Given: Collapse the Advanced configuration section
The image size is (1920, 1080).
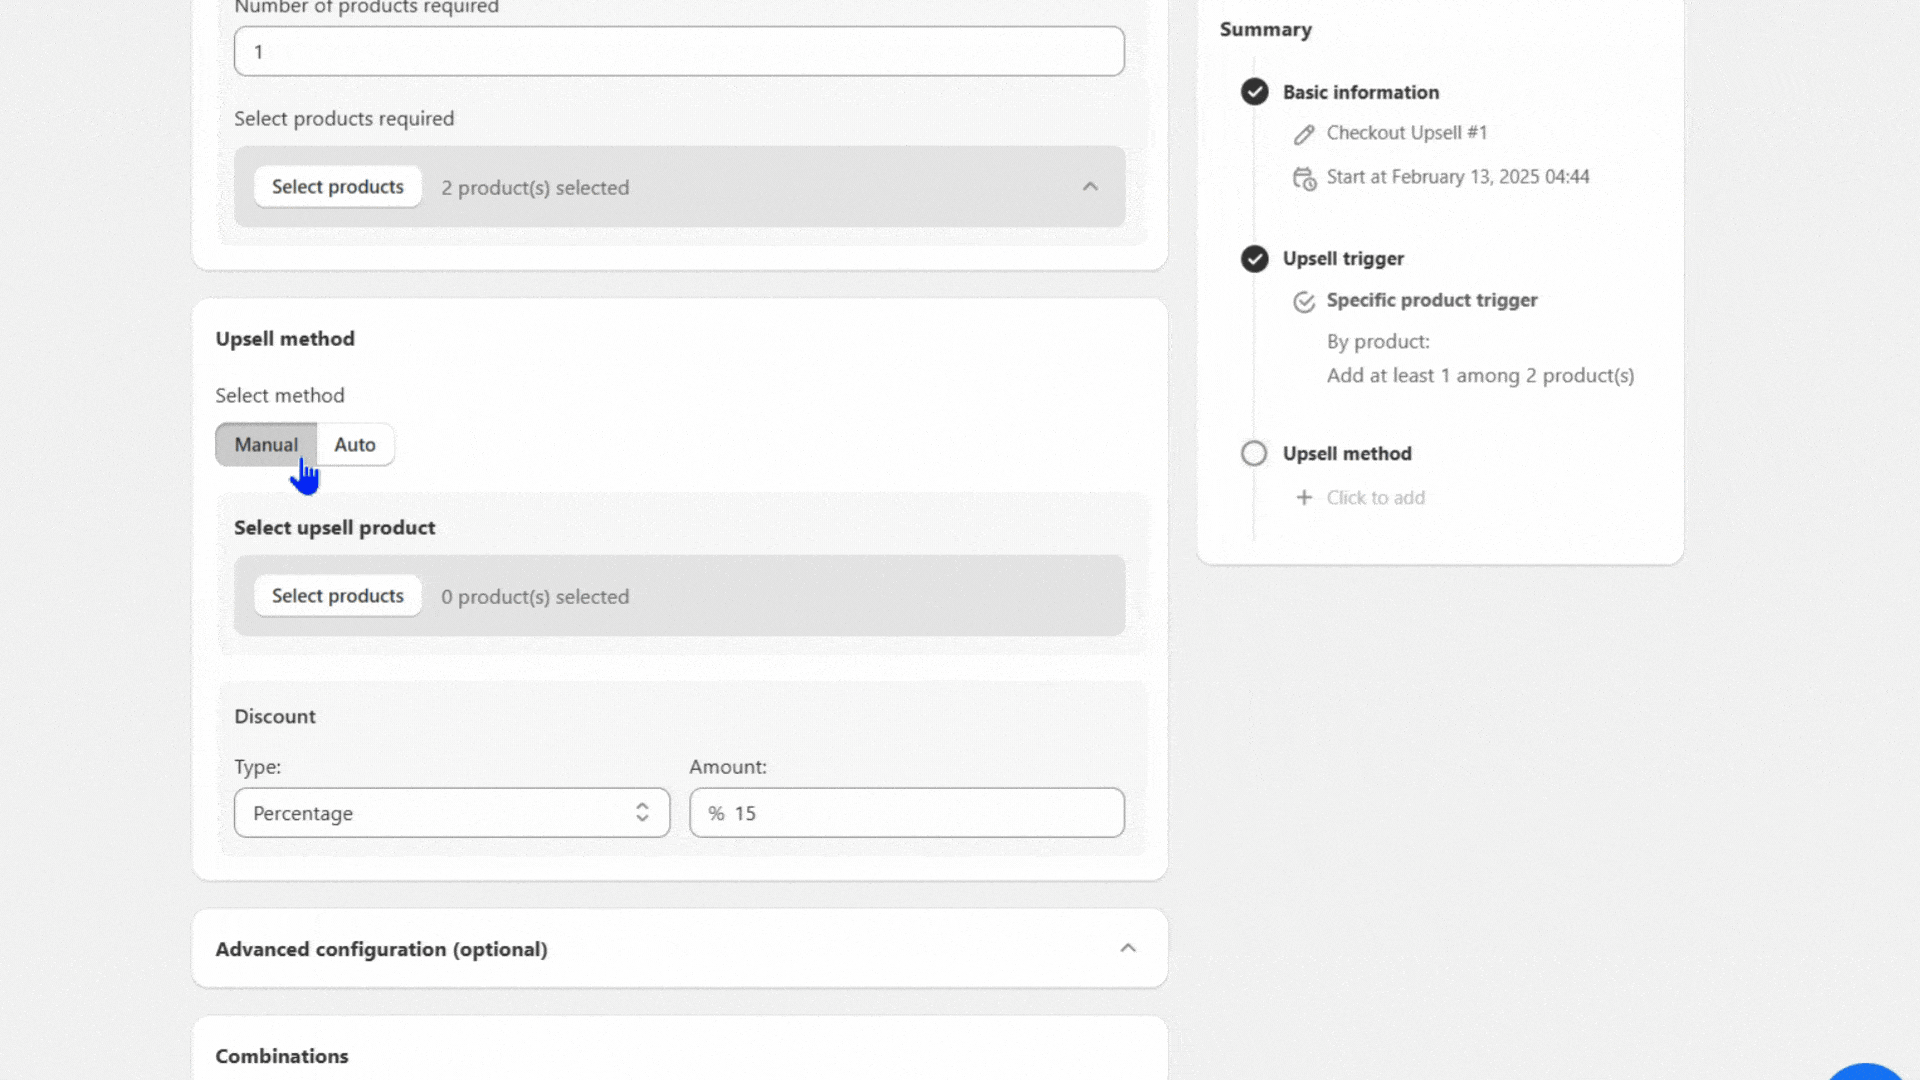Looking at the screenshot, I should pos(1128,948).
